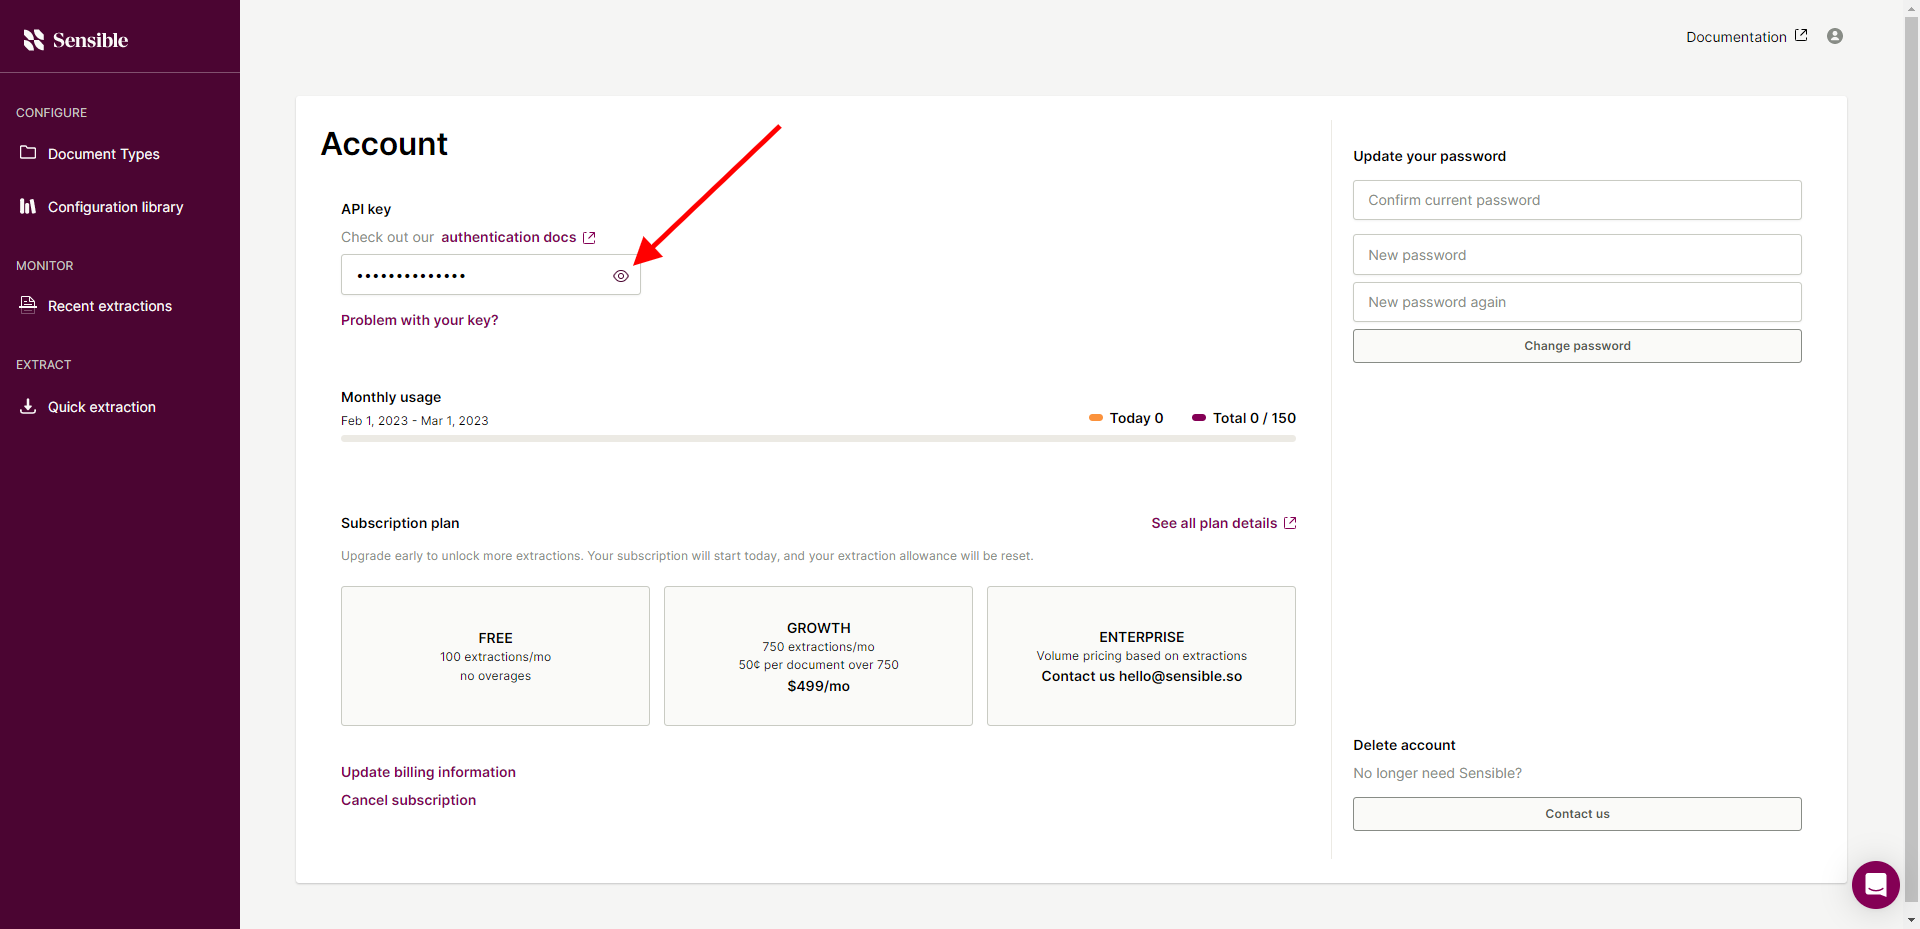Select the ENTERPRISE subscription plan card

1141,656
